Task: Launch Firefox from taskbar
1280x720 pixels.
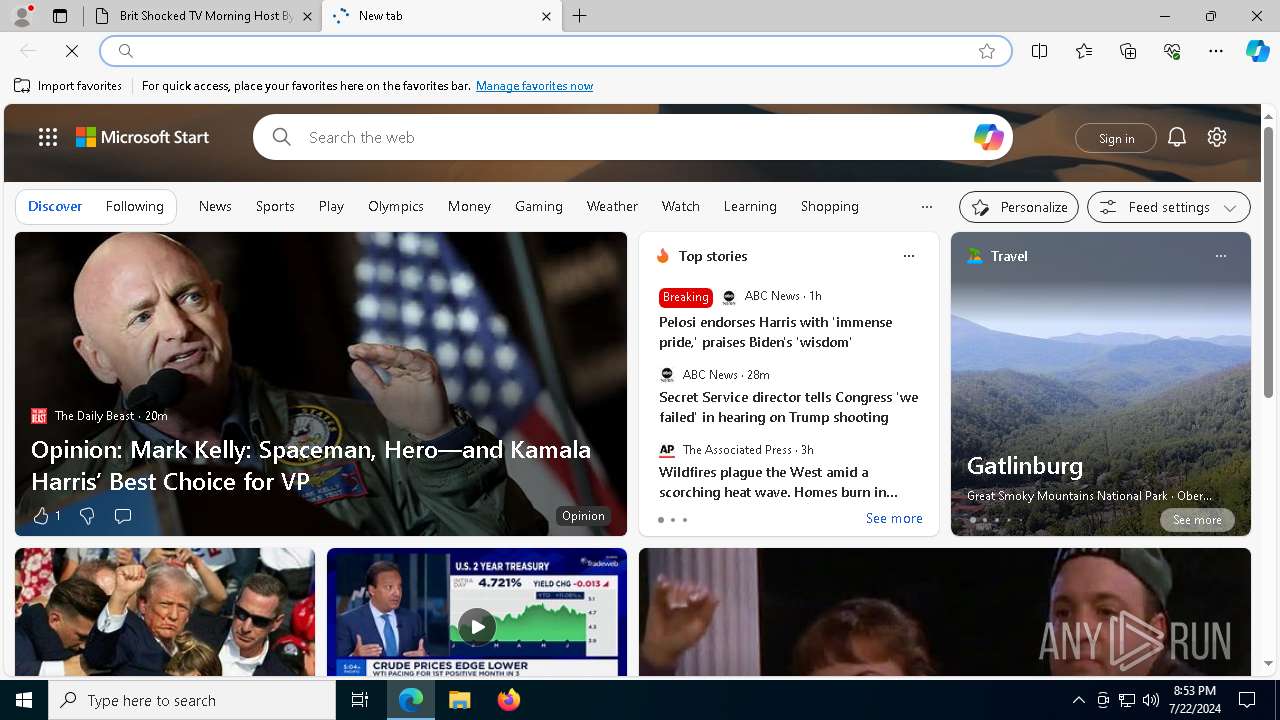Action: click(x=509, y=700)
